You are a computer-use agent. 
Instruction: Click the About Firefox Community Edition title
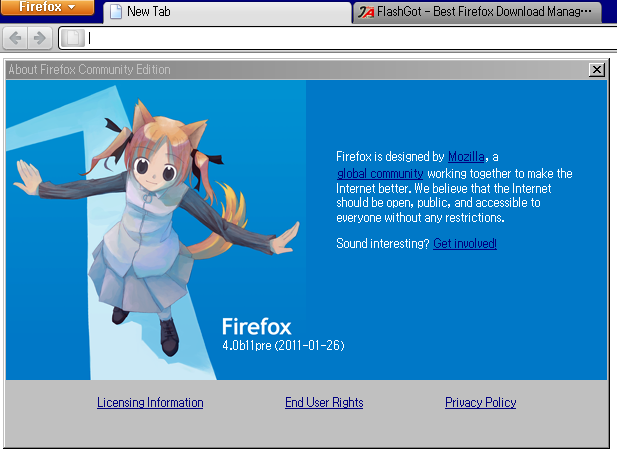click(89, 70)
